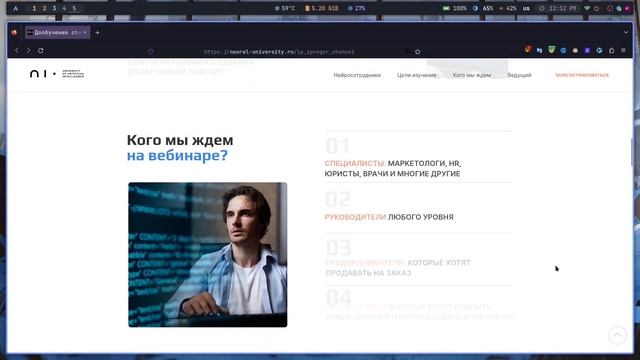Switch to workspace 3

[54, 8]
